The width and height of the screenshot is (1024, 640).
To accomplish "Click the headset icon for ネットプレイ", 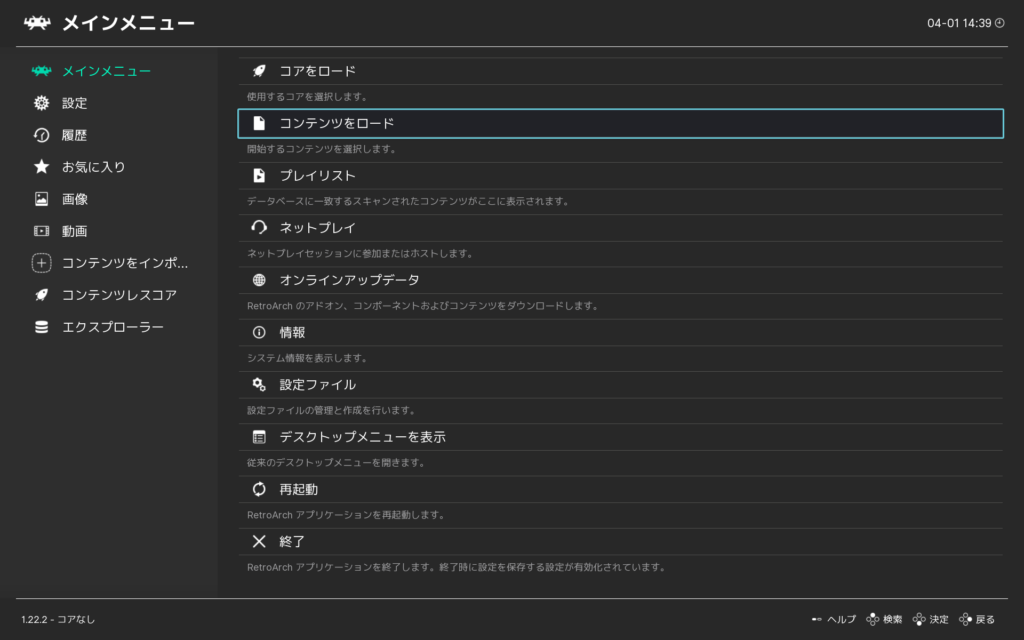I will pos(259,228).
